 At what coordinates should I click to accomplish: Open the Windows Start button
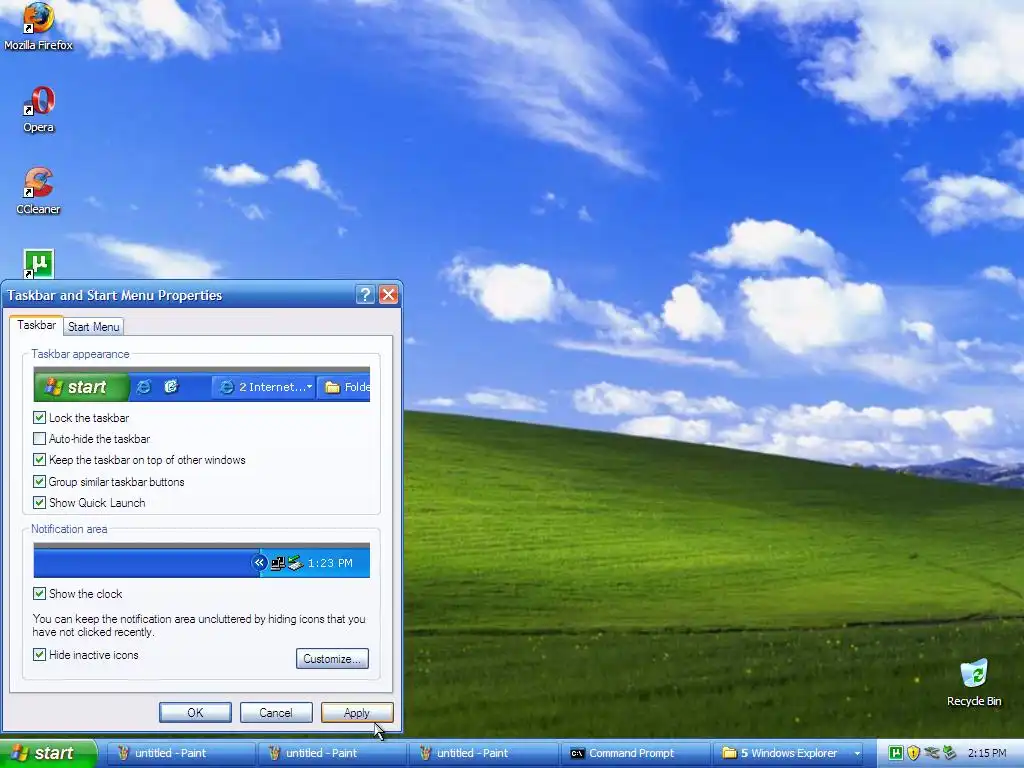(48, 753)
